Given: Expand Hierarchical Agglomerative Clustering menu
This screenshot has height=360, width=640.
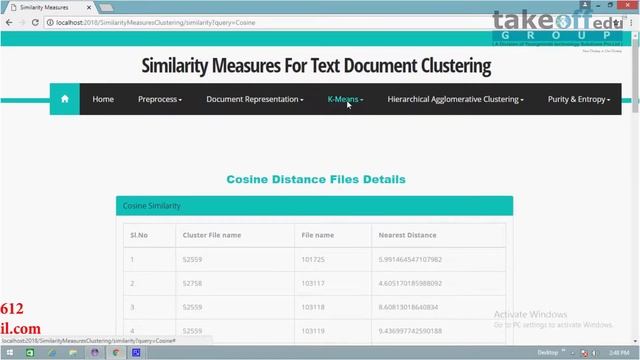Looking at the screenshot, I should [x=455, y=99].
